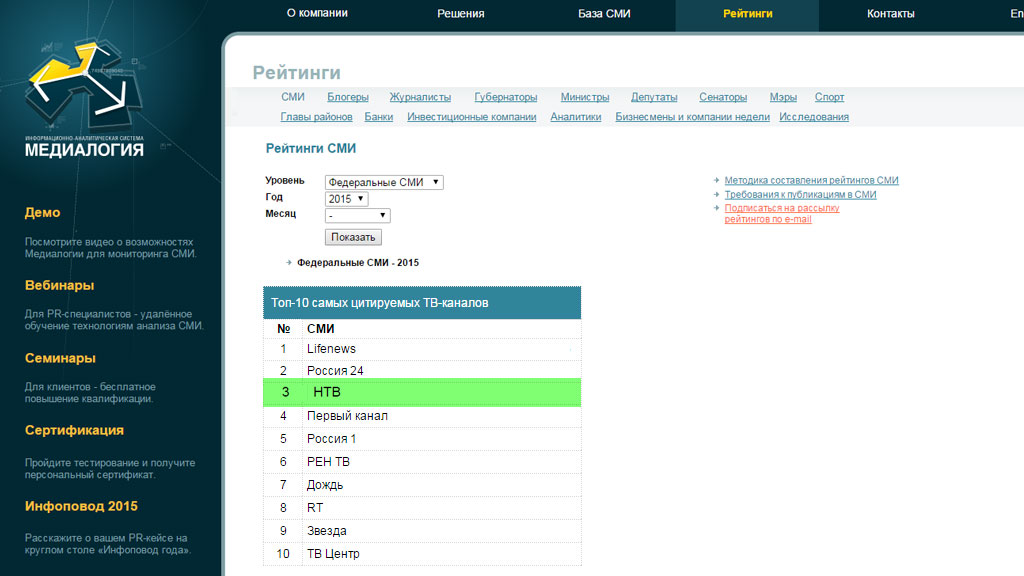This screenshot has width=1024, height=576.
Task: Select the Рейтинги top tab
Action: pyautogui.click(x=747, y=14)
